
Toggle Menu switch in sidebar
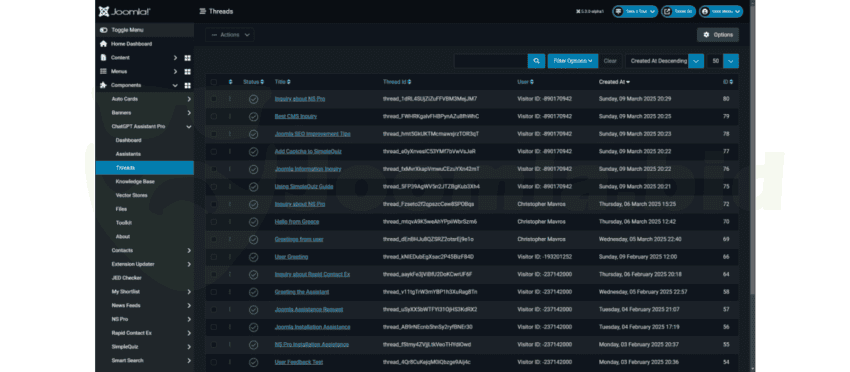pos(104,30)
